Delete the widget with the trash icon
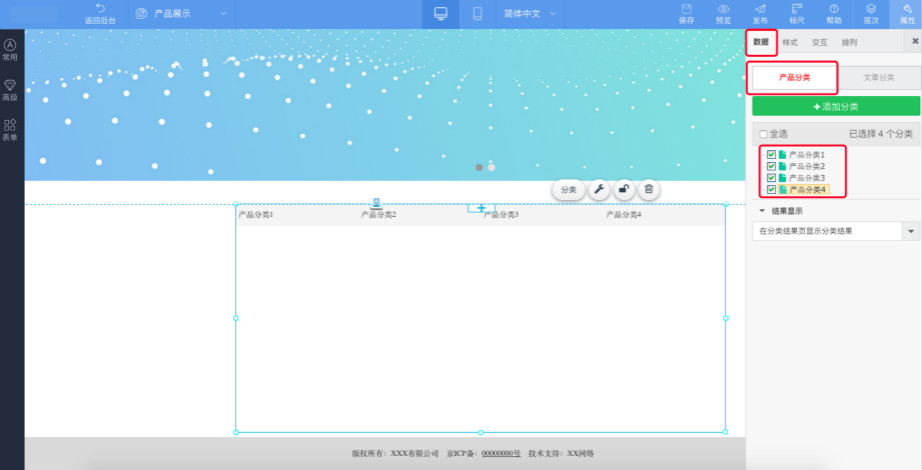Viewport: 922px width, 470px height. (648, 189)
